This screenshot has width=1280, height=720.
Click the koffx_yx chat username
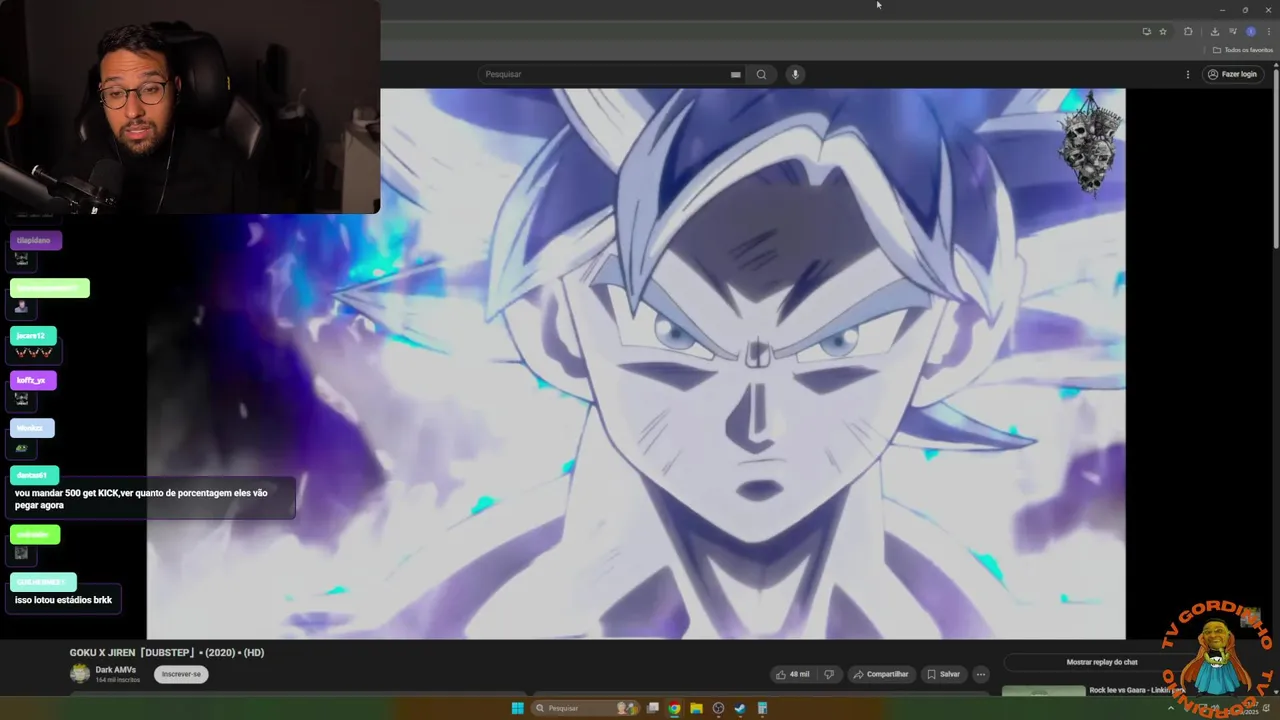pyautogui.click(x=32, y=380)
